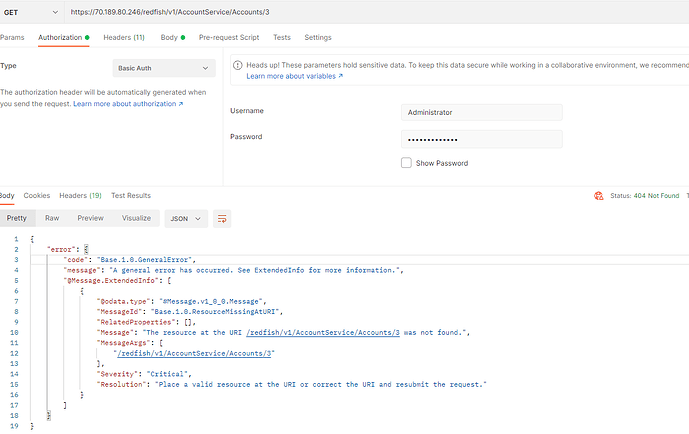689x434 pixels.
Task: Open the GET method dropdown
Action: coord(30,11)
